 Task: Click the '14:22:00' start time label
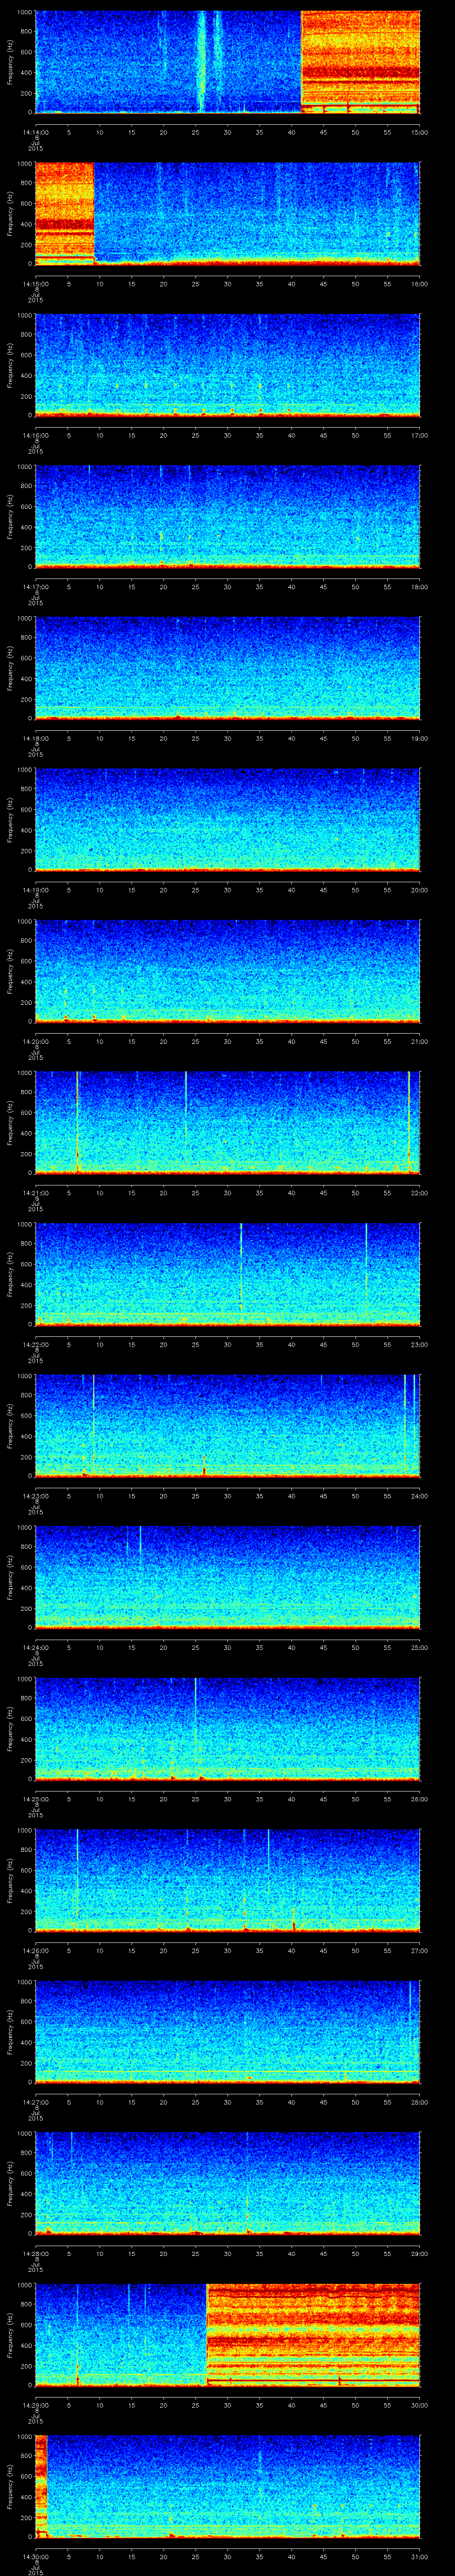(35, 1344)
